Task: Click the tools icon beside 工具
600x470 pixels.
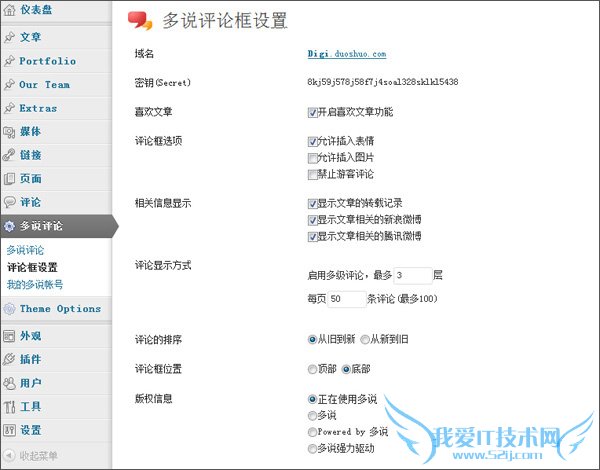Action: [x=10, y=407]
